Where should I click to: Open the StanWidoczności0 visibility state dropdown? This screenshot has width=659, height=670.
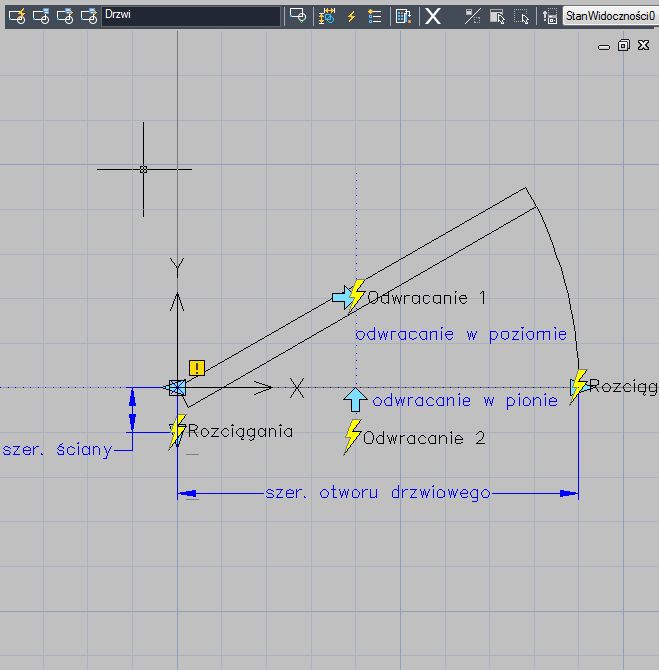pos(611,16)
